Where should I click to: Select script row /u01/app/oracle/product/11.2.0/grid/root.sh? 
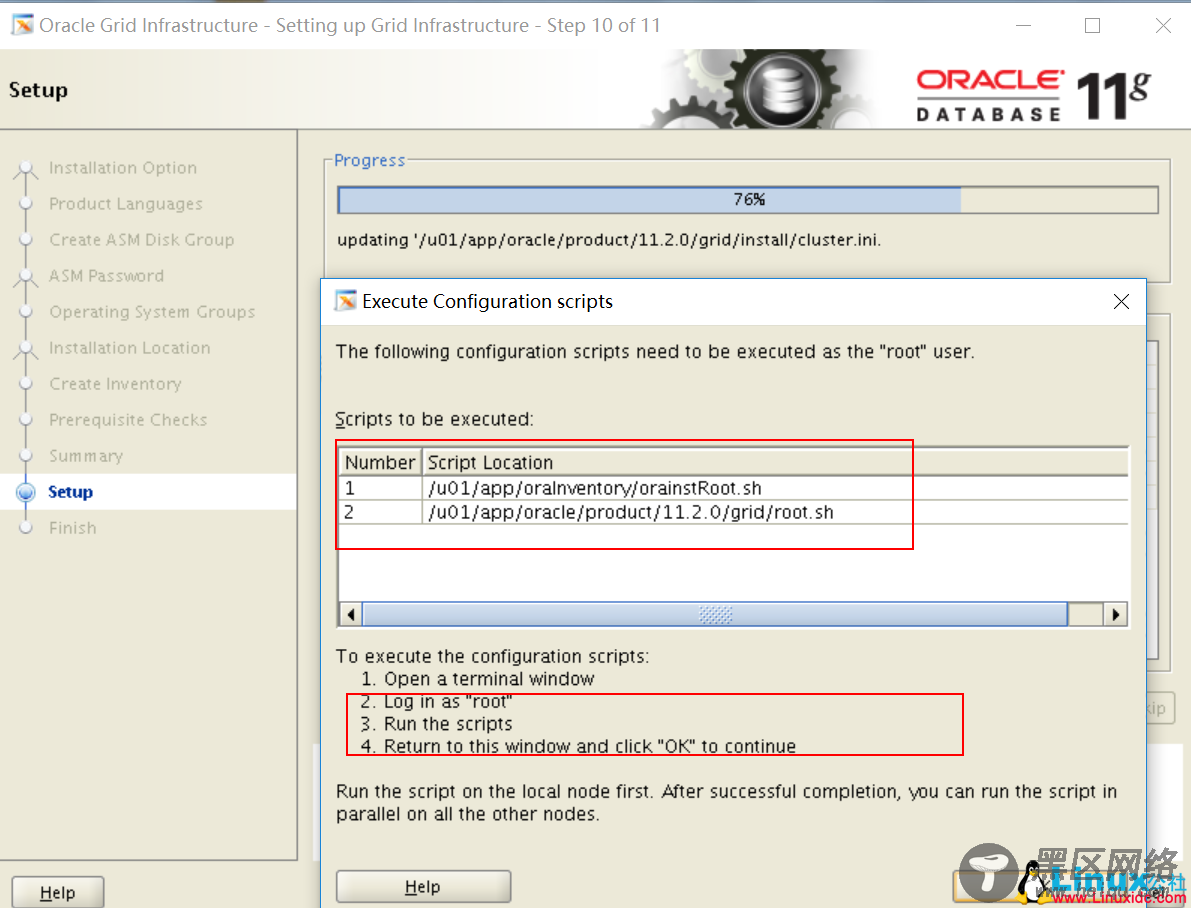pos(733,512)
